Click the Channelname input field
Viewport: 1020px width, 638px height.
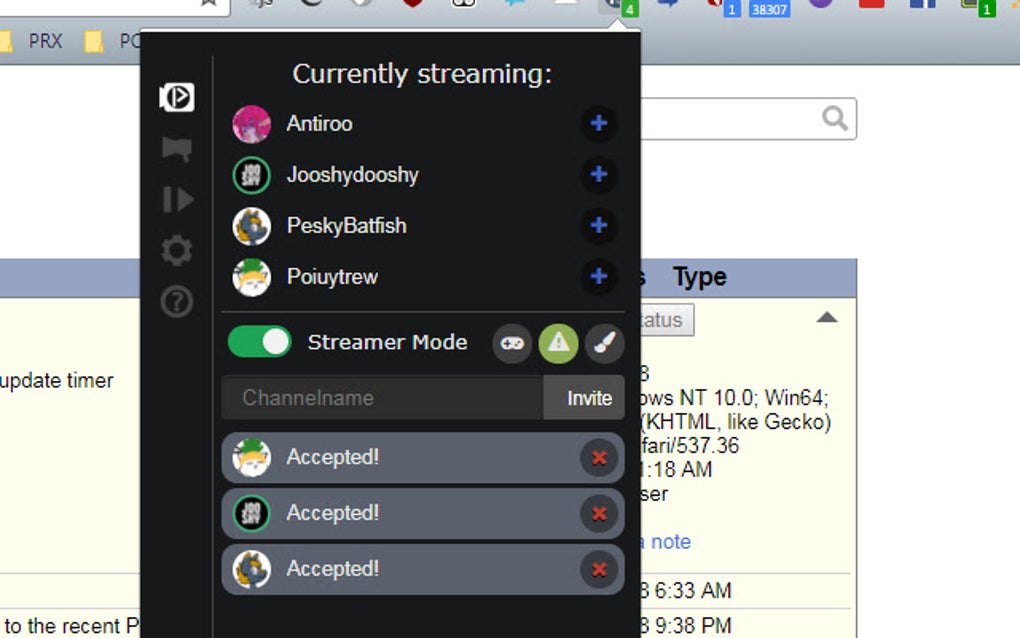click(380, 397)
